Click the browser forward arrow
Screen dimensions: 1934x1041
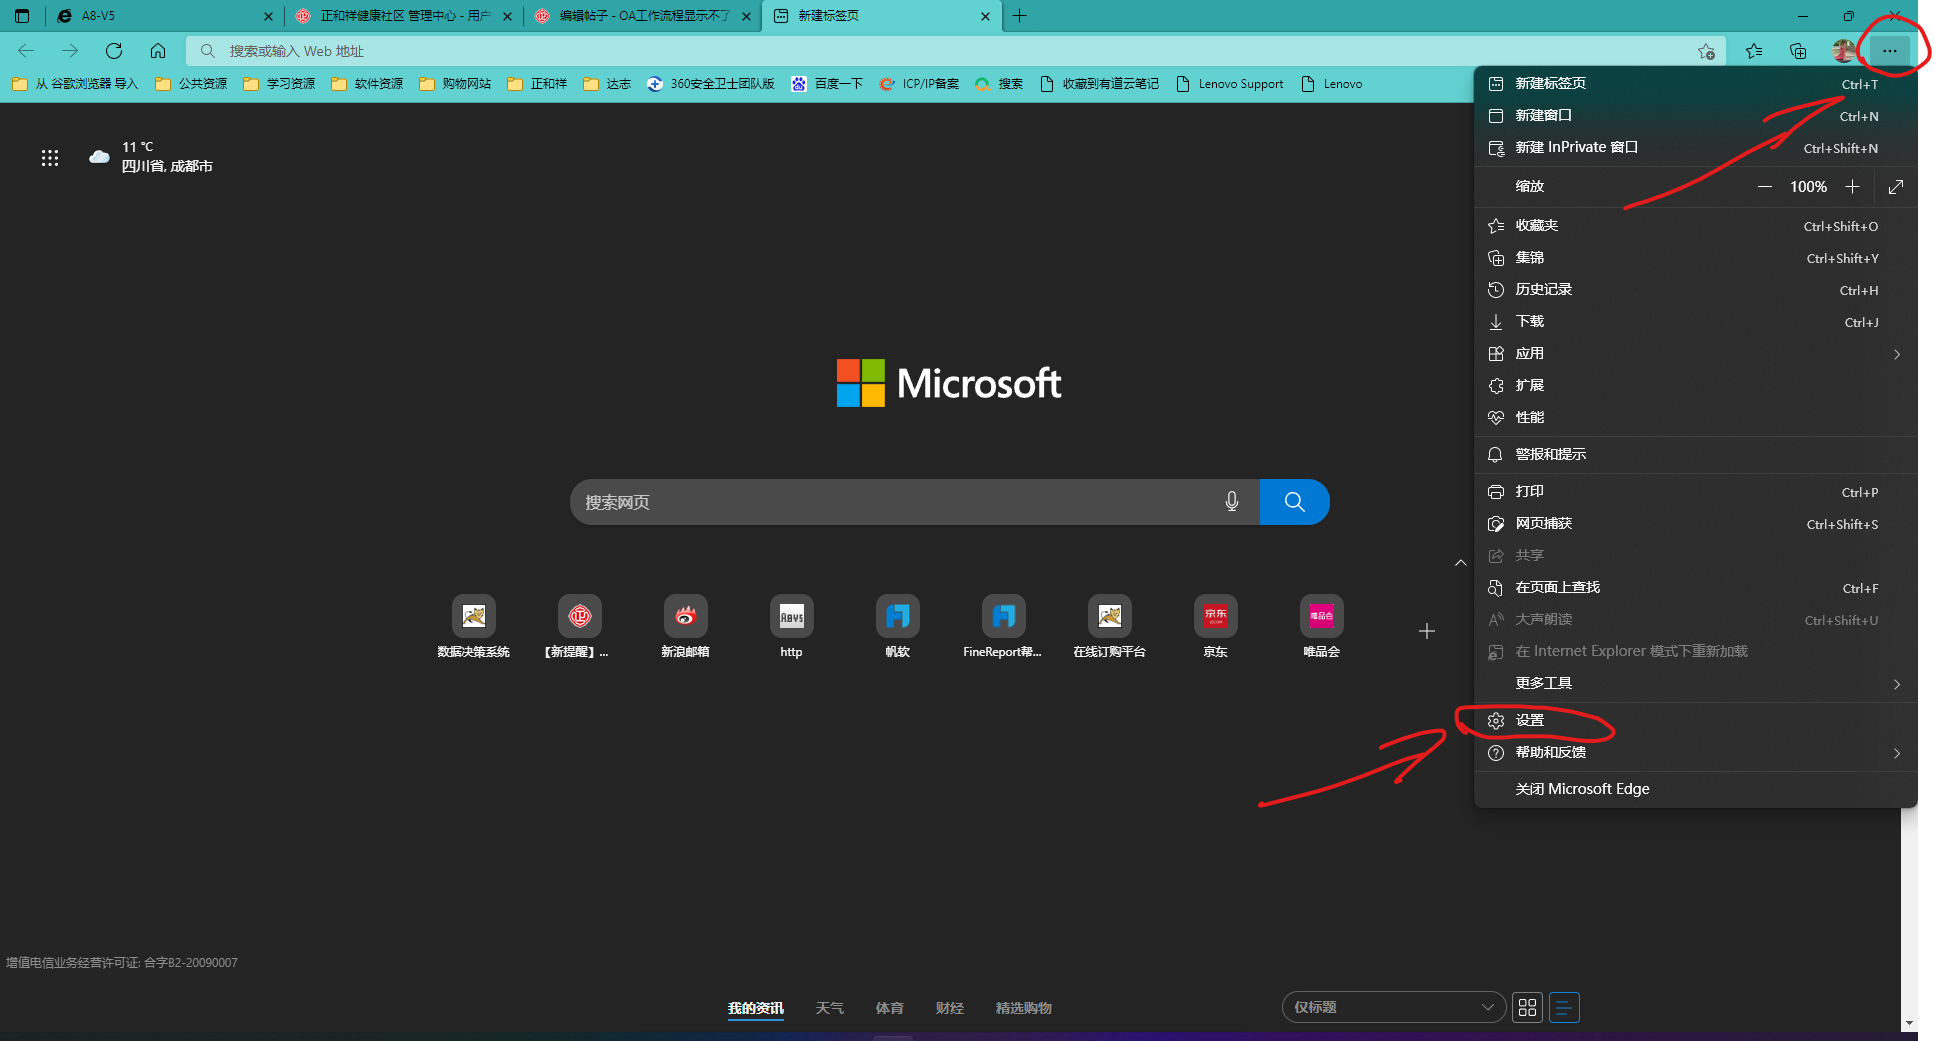point(69,51)
